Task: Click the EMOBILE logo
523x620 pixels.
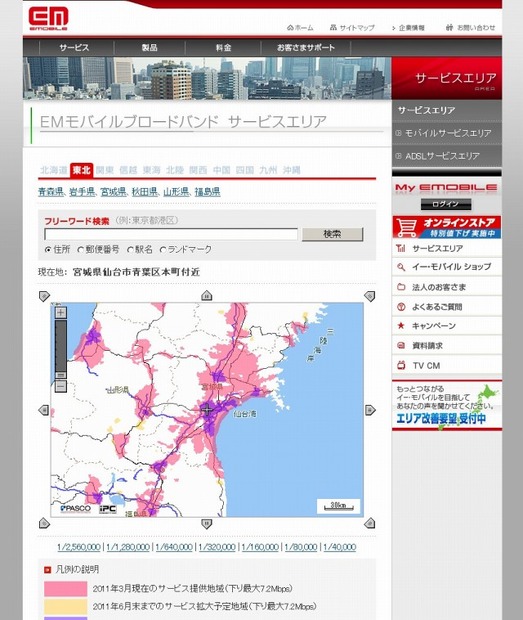Action: coord(48,19)
